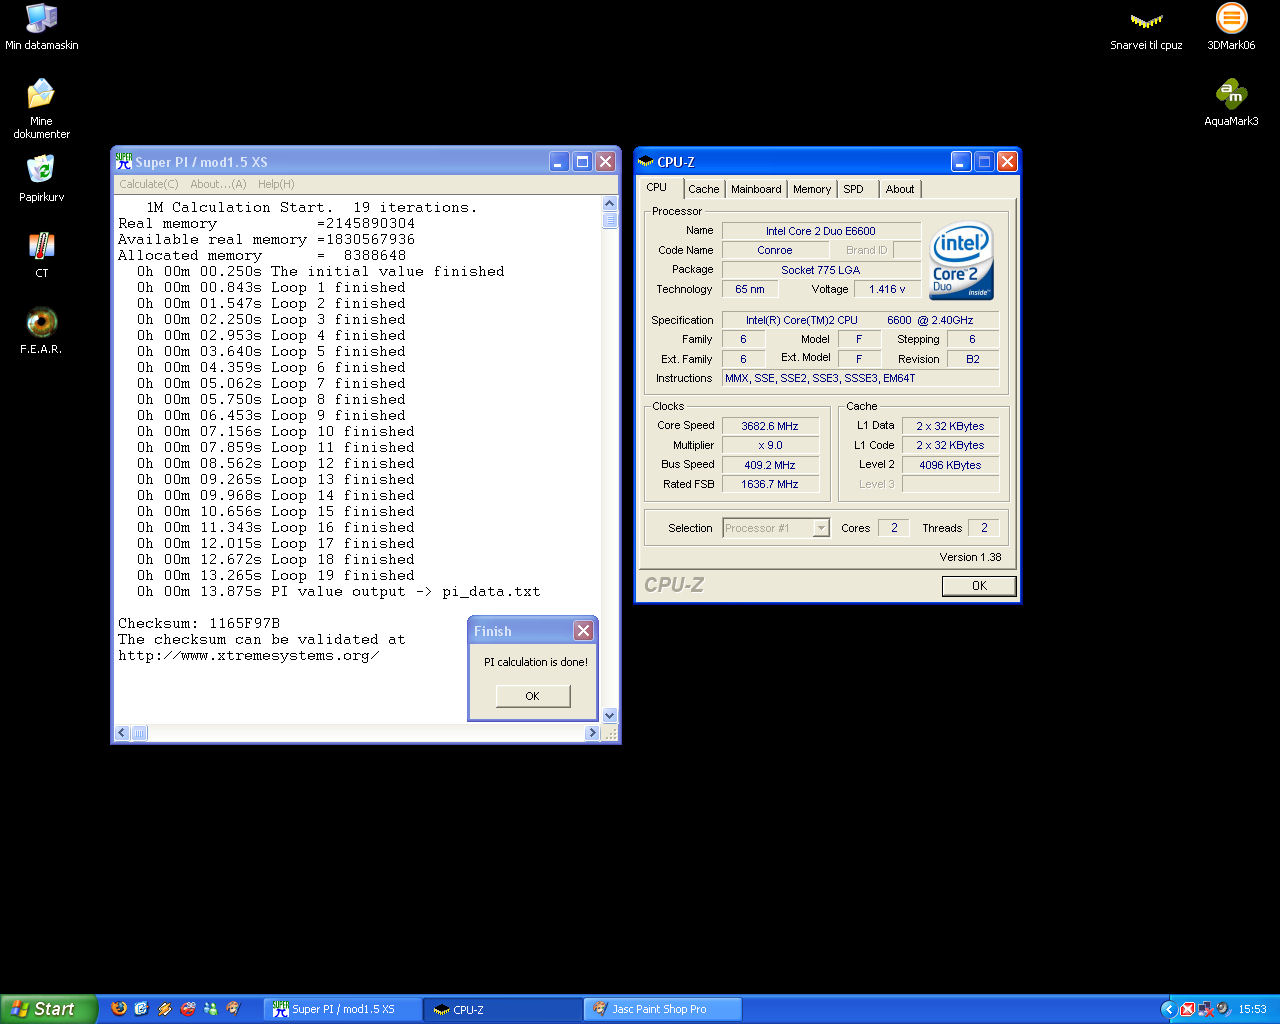
Task: Click the taskbar clock showing 15:53
Action: [x=1252, y=1009]
